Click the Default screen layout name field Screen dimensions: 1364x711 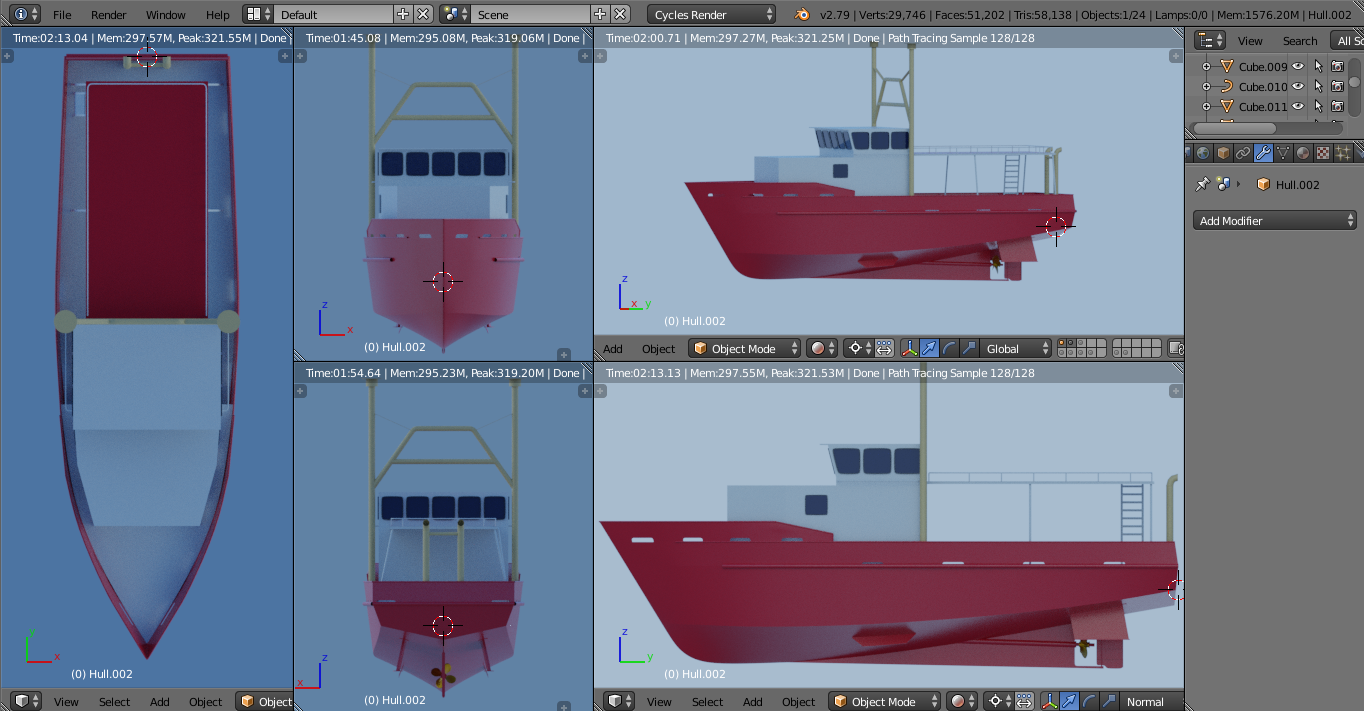pos(333,14)
